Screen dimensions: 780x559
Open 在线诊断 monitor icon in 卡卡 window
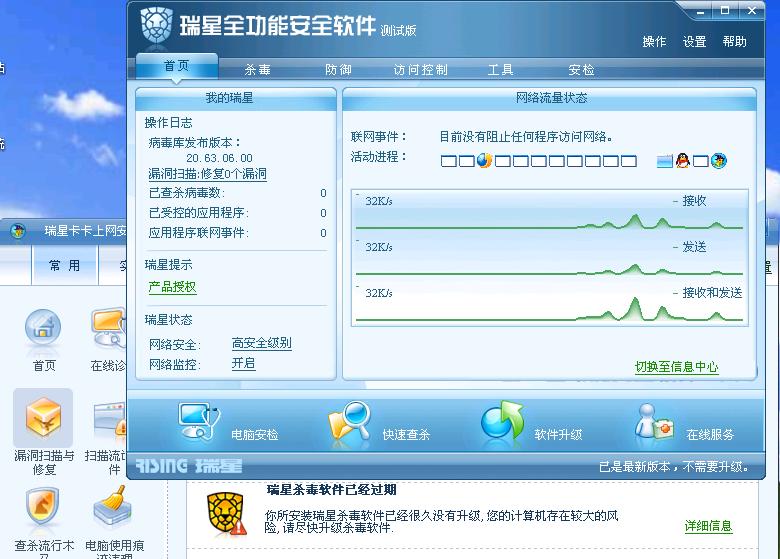coord(108,328)
